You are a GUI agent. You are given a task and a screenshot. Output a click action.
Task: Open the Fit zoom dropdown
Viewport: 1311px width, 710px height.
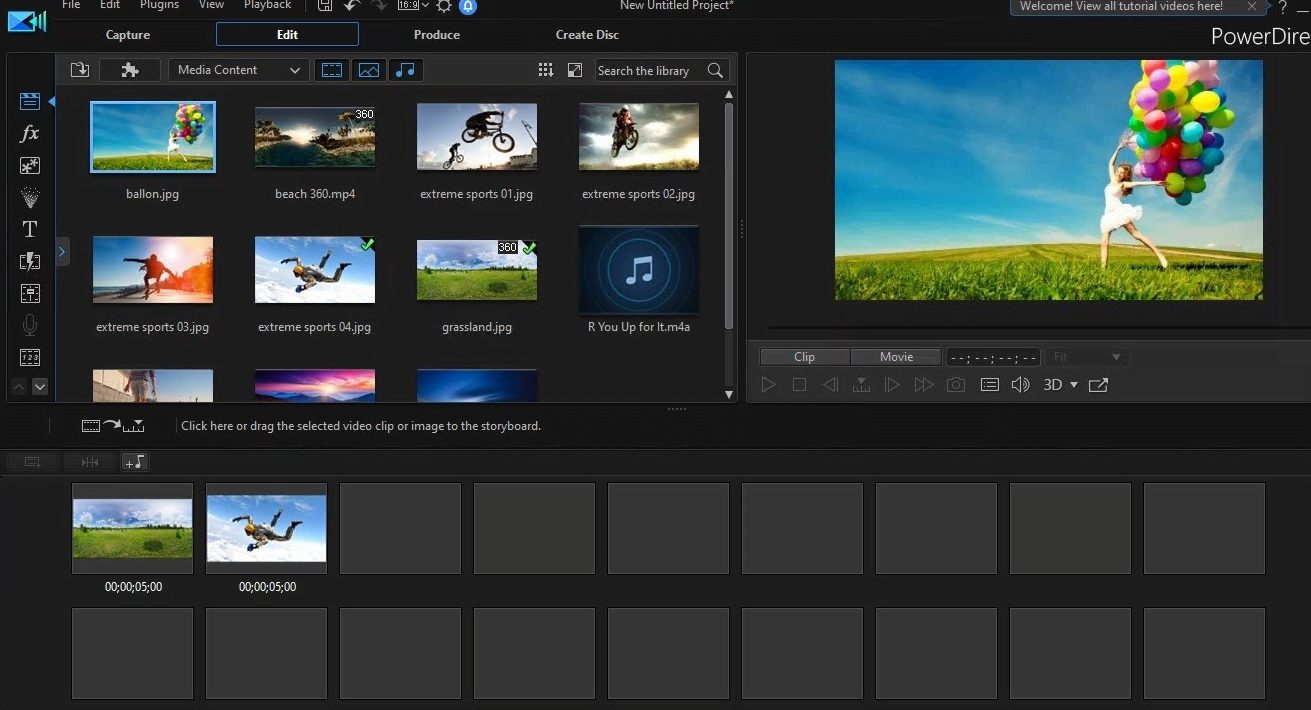(1087, 356)
